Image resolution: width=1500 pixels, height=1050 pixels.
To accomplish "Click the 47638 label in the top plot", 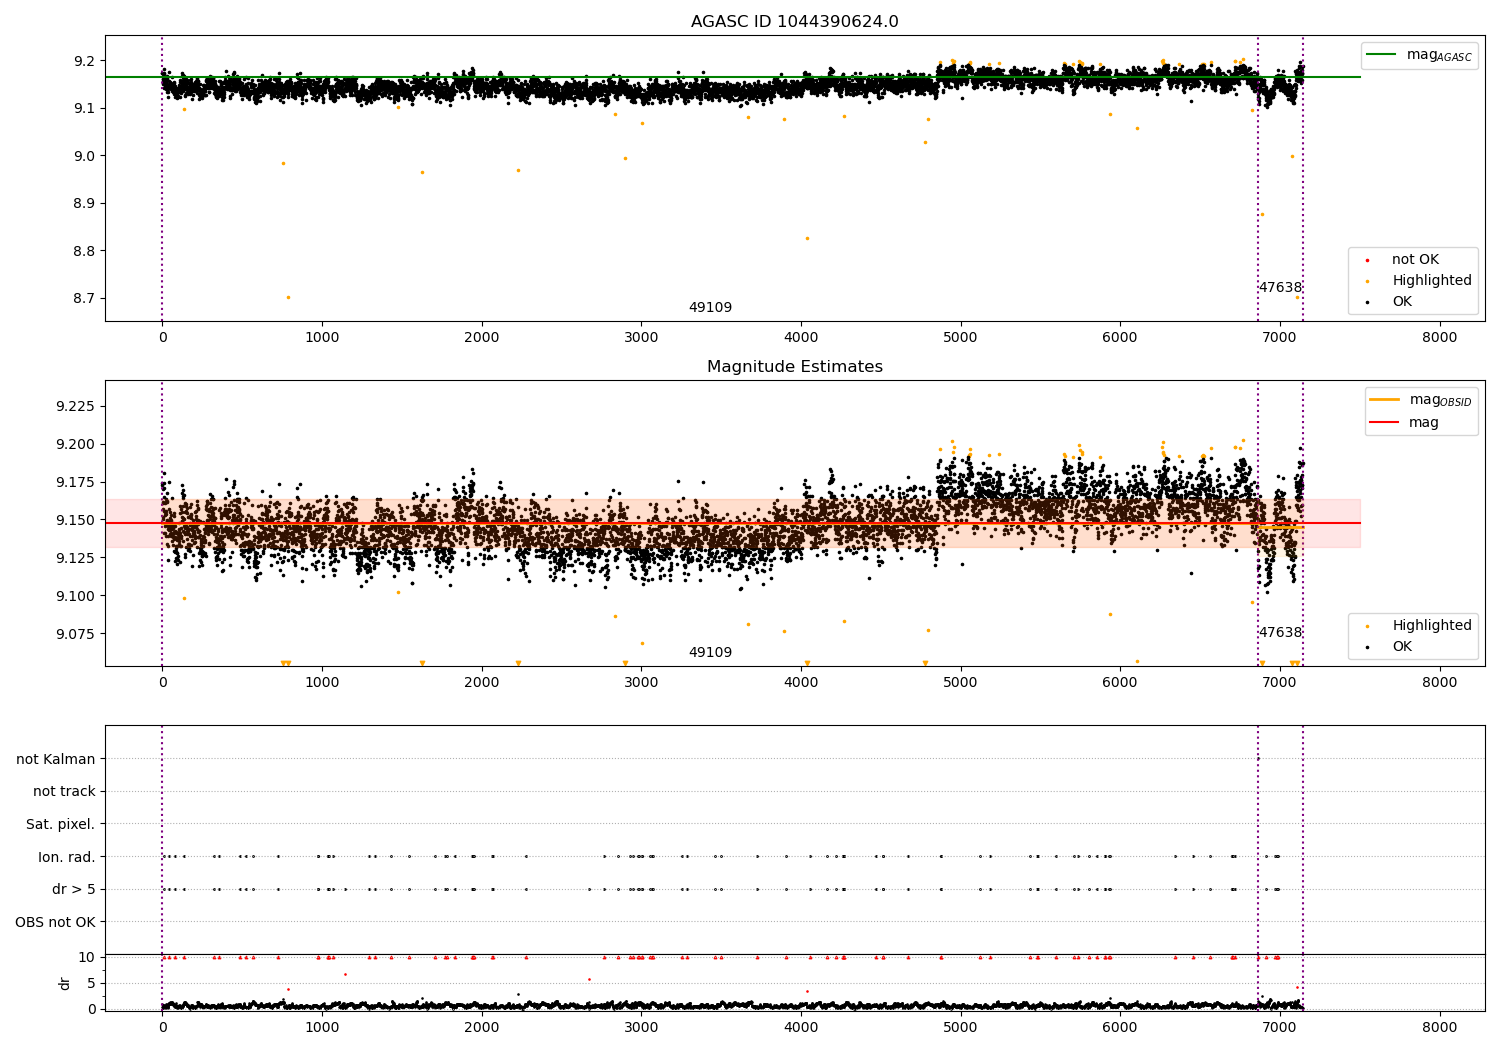I will point(1280,288).
